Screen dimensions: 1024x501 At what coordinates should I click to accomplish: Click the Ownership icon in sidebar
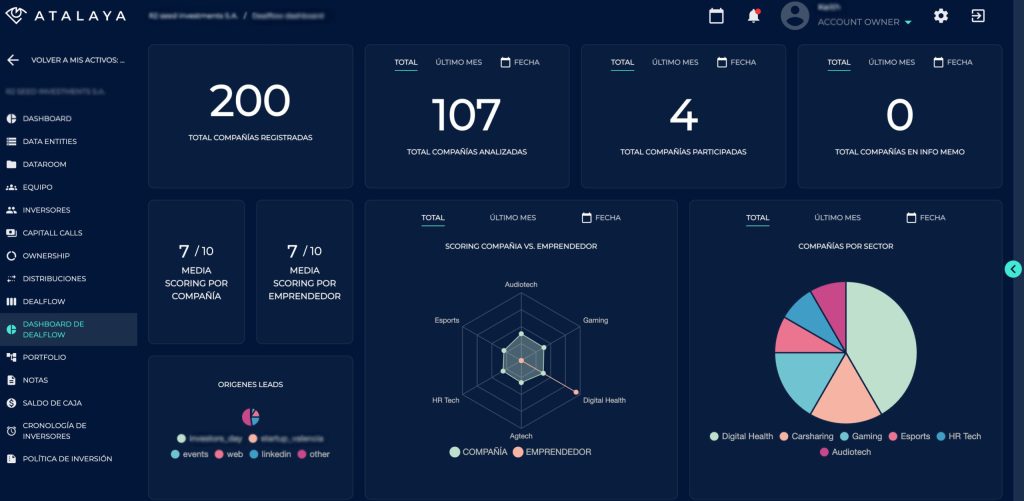12,256
